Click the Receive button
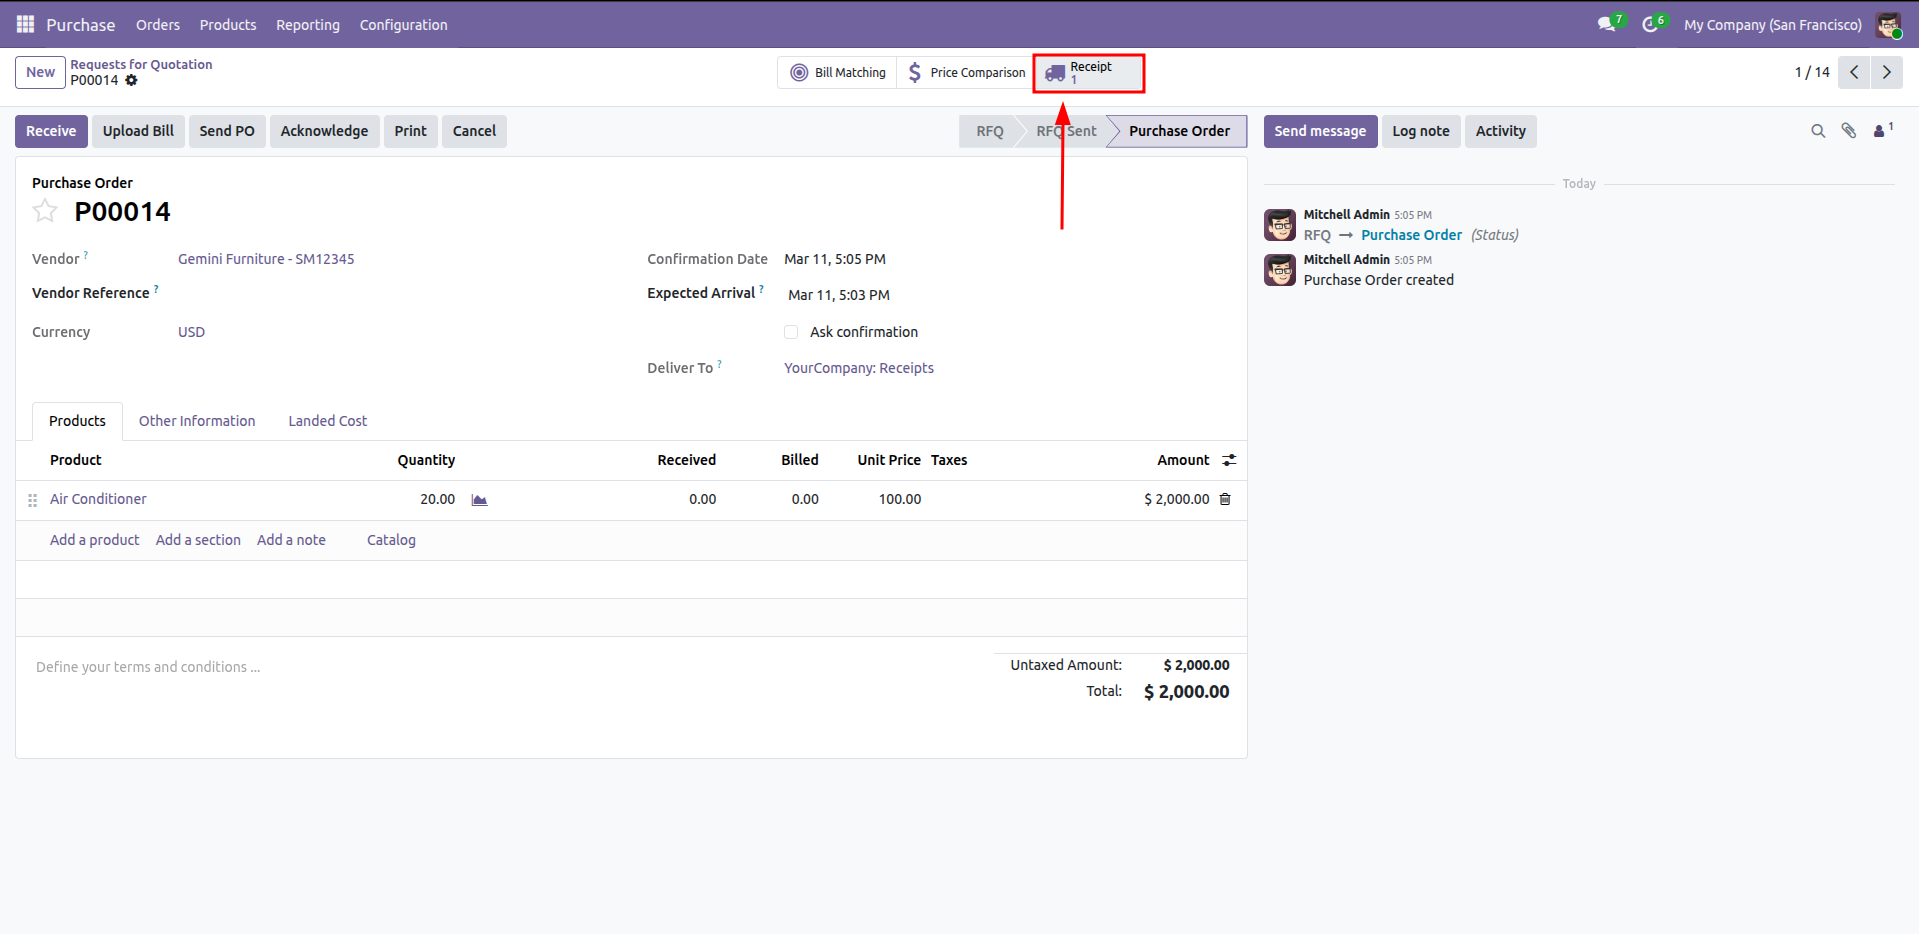1919x934 pixels. point(51,131)
